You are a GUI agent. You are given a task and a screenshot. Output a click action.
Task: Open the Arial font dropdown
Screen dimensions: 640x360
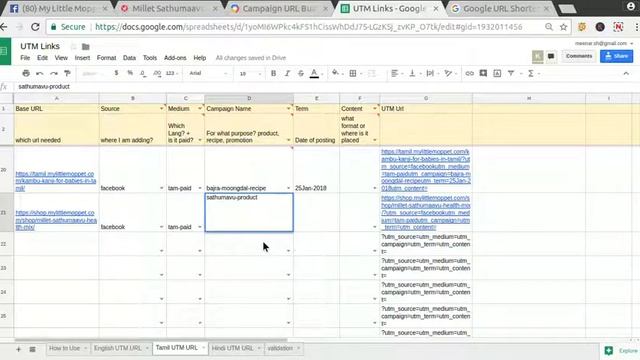[208, 73]
